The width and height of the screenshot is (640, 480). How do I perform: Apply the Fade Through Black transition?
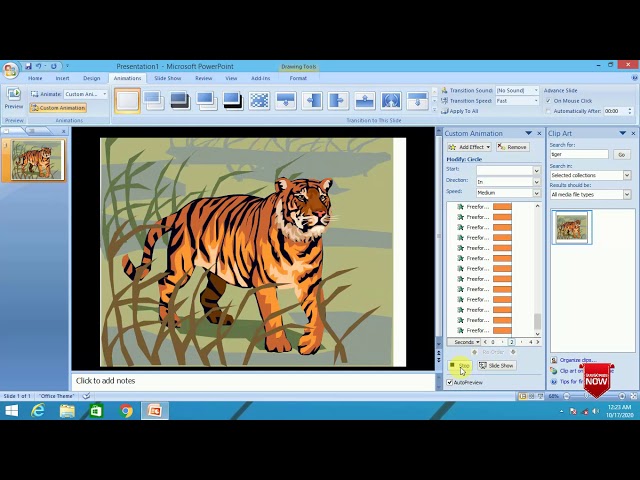point(180,100)
